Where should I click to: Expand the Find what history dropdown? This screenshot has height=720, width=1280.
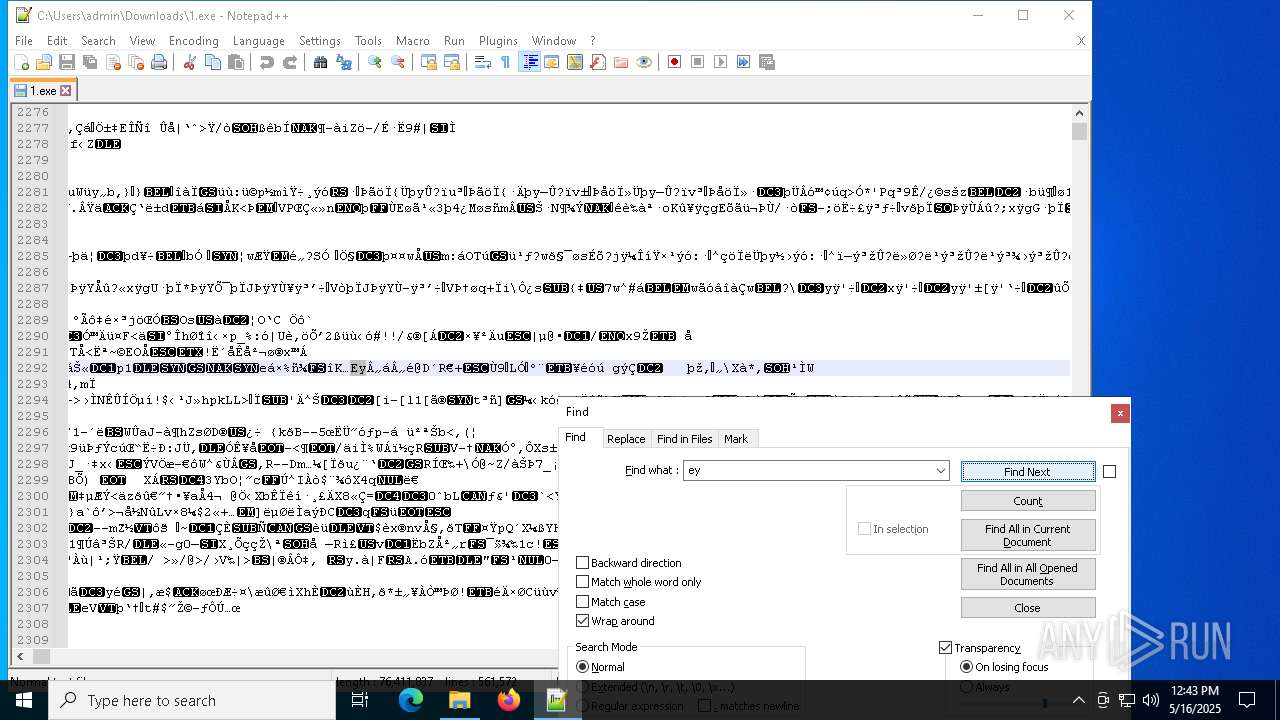tap(940, 470)
